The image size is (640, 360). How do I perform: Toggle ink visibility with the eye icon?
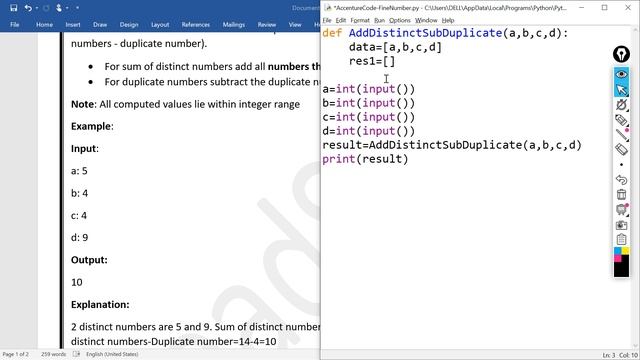(621, 74)
